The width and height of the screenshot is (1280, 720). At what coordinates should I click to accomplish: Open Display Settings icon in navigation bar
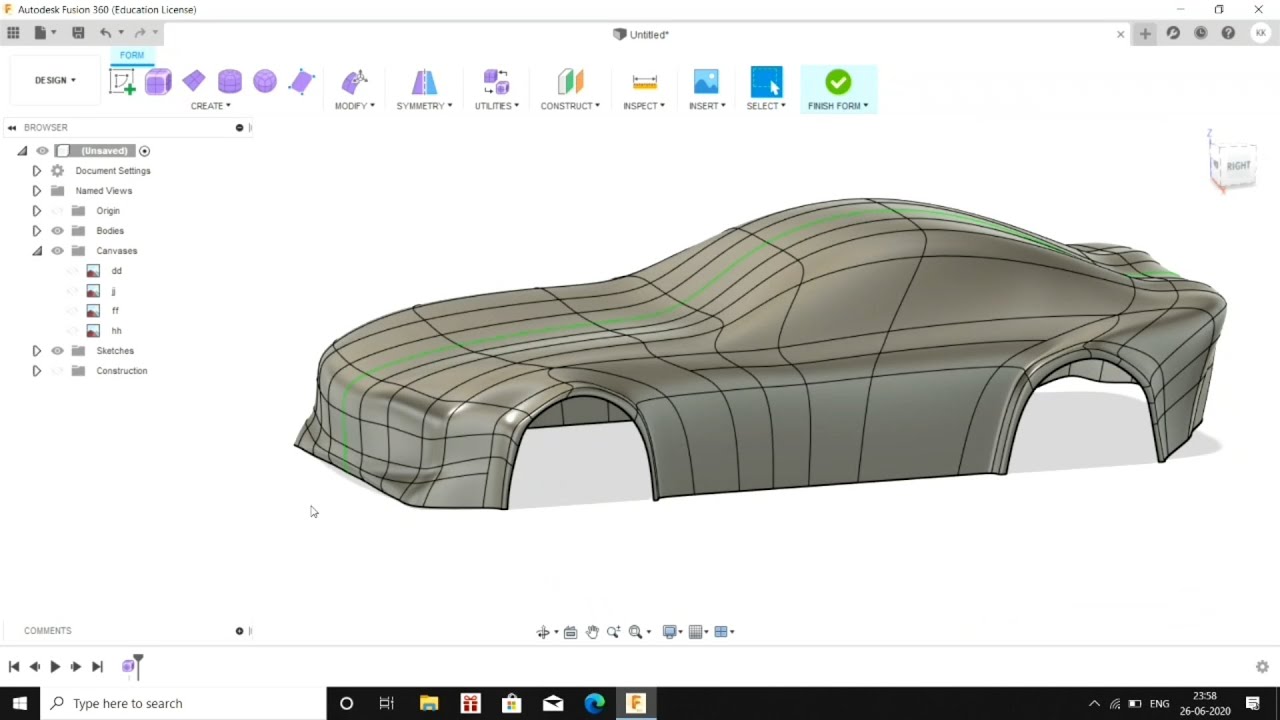[x=670, y=632]
